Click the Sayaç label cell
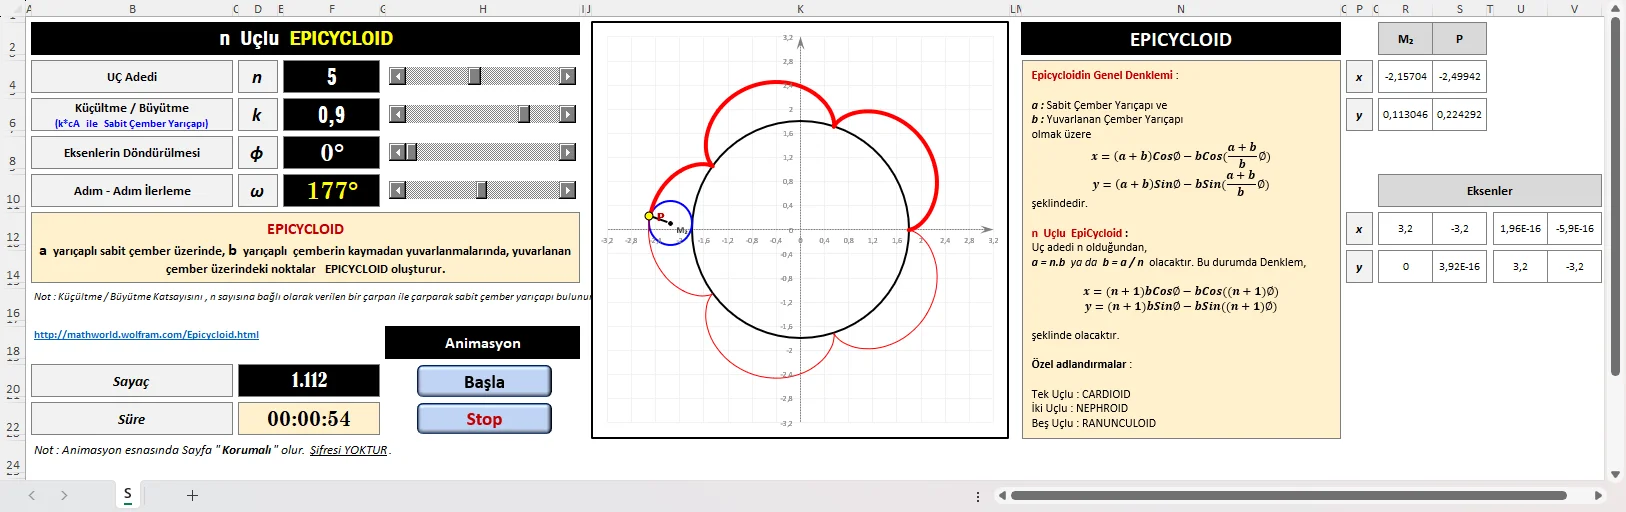Image resolution: width=1626 pixels, height=512 pixels. tap(132, 381)
